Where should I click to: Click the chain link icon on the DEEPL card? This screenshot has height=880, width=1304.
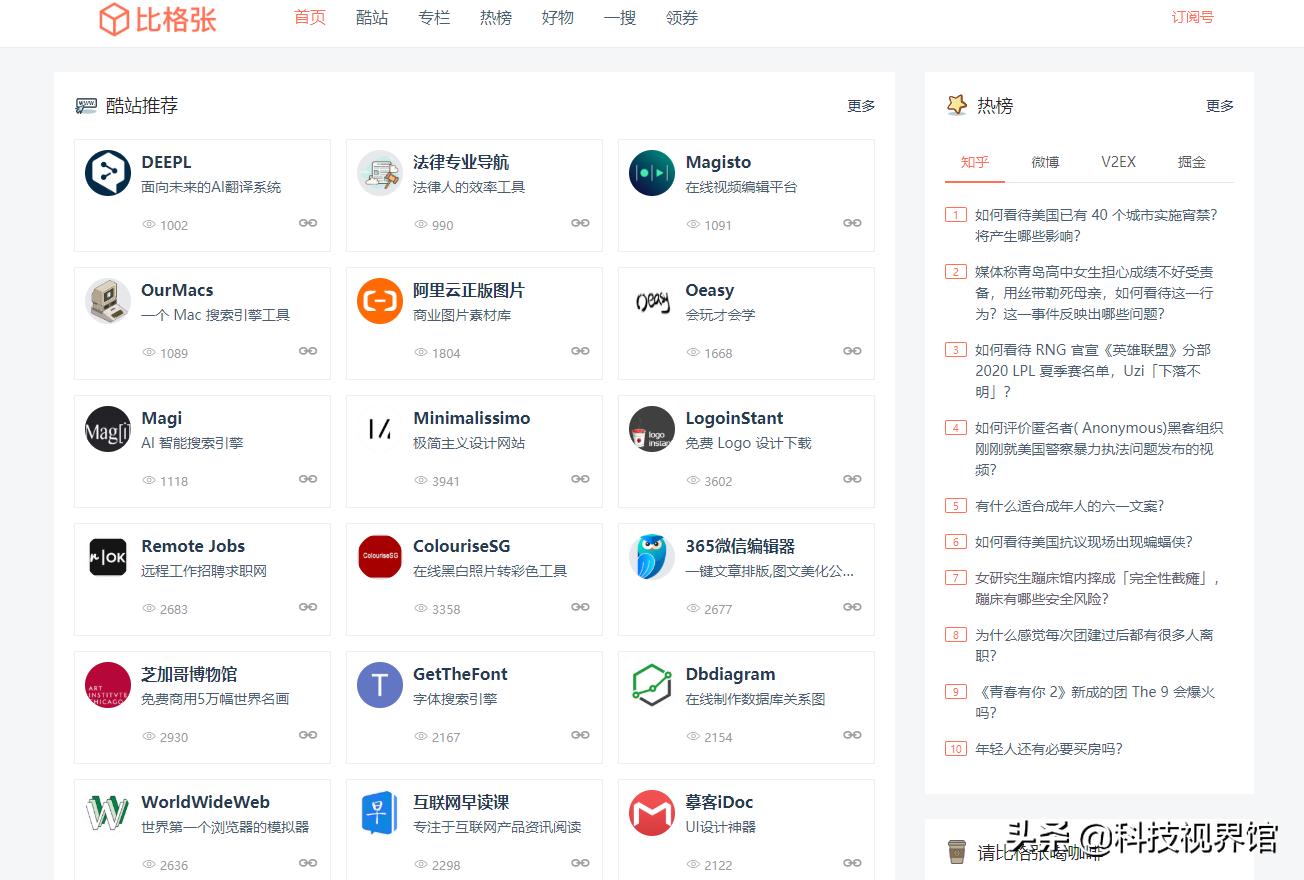pos(308,223)
